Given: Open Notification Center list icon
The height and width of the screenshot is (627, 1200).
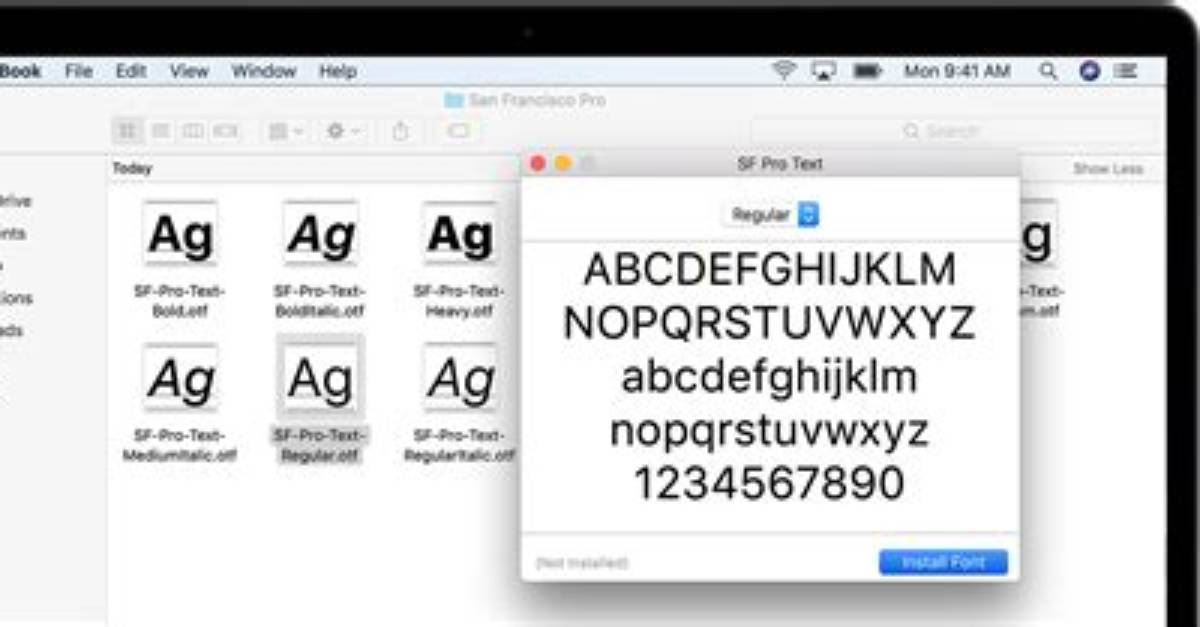Looking at the screenshot, I should [x=1126, y=71].
